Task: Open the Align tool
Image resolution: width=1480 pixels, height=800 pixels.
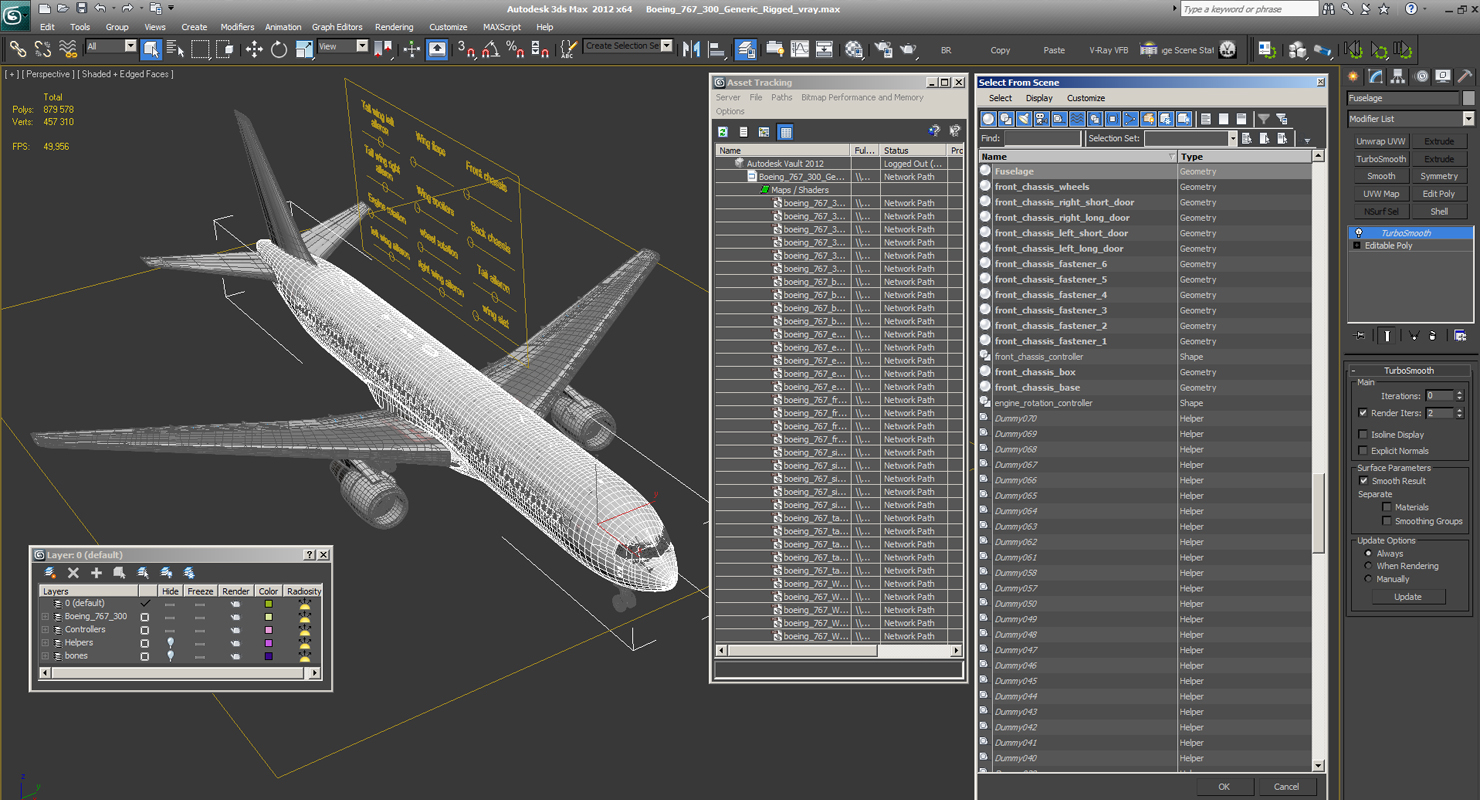Action: pyautogui.click(x=717, y=48)
